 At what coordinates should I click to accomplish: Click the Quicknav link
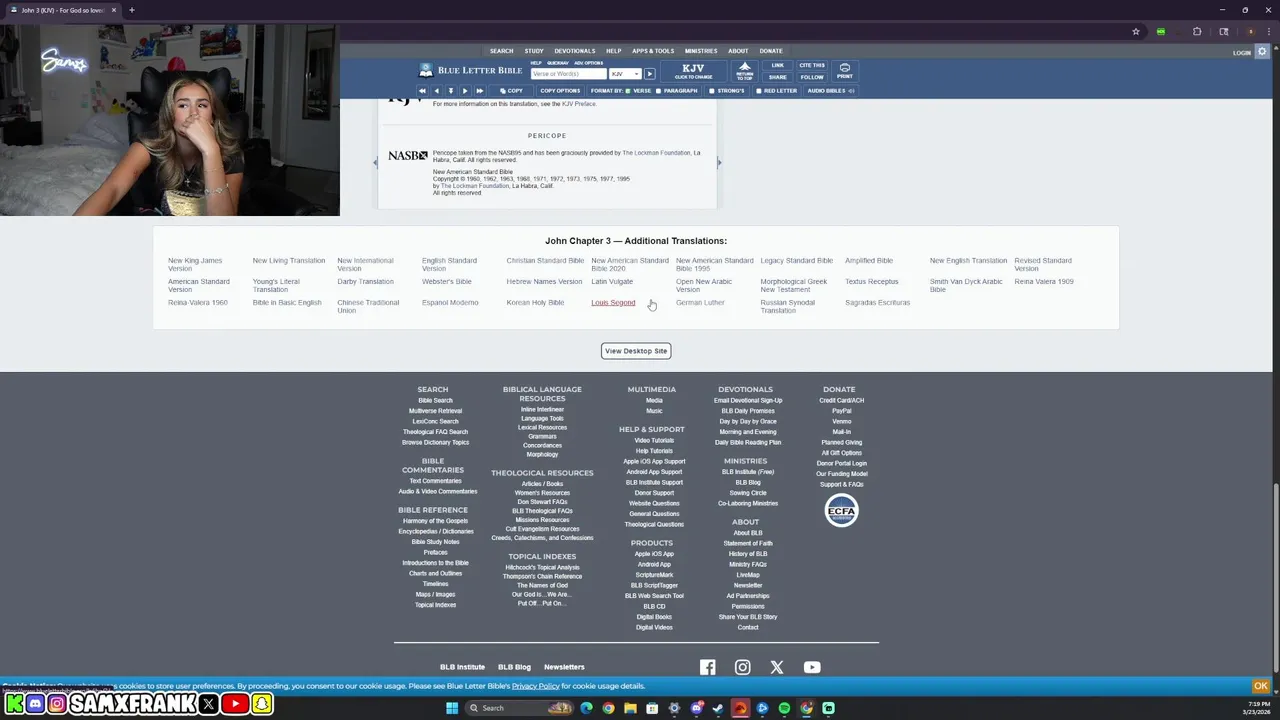click(x=557, y=63)
